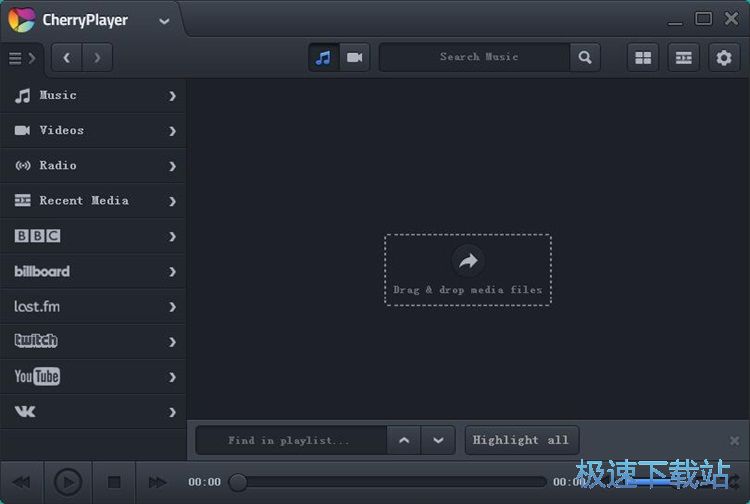
Task: Click the seek slider knob
Action: pyautogui.click(x=238, y=482)
